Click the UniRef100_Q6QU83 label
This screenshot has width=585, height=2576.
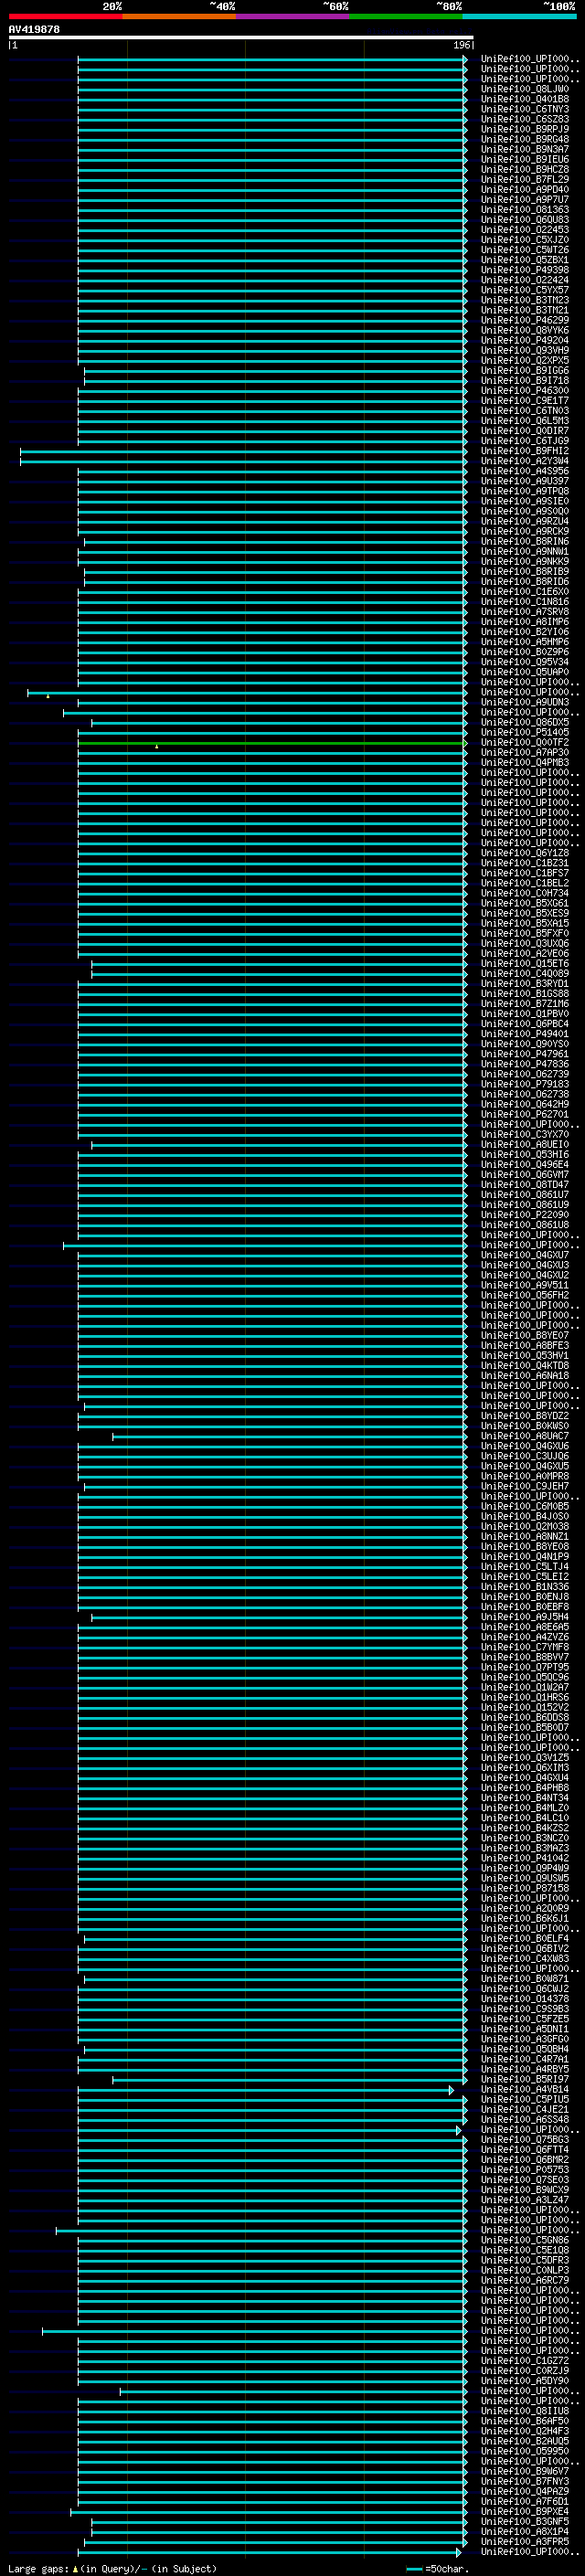point(524,220)
